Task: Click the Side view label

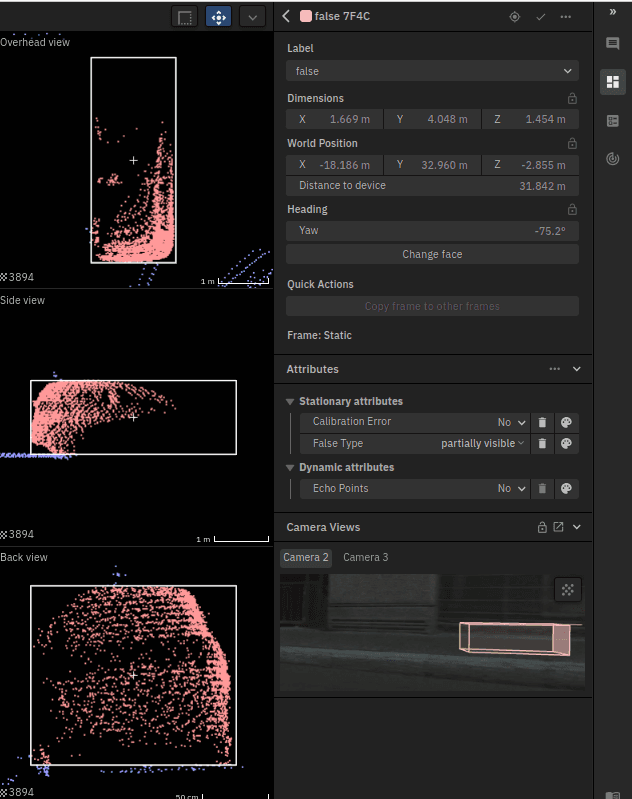Action: pos(22,300)
